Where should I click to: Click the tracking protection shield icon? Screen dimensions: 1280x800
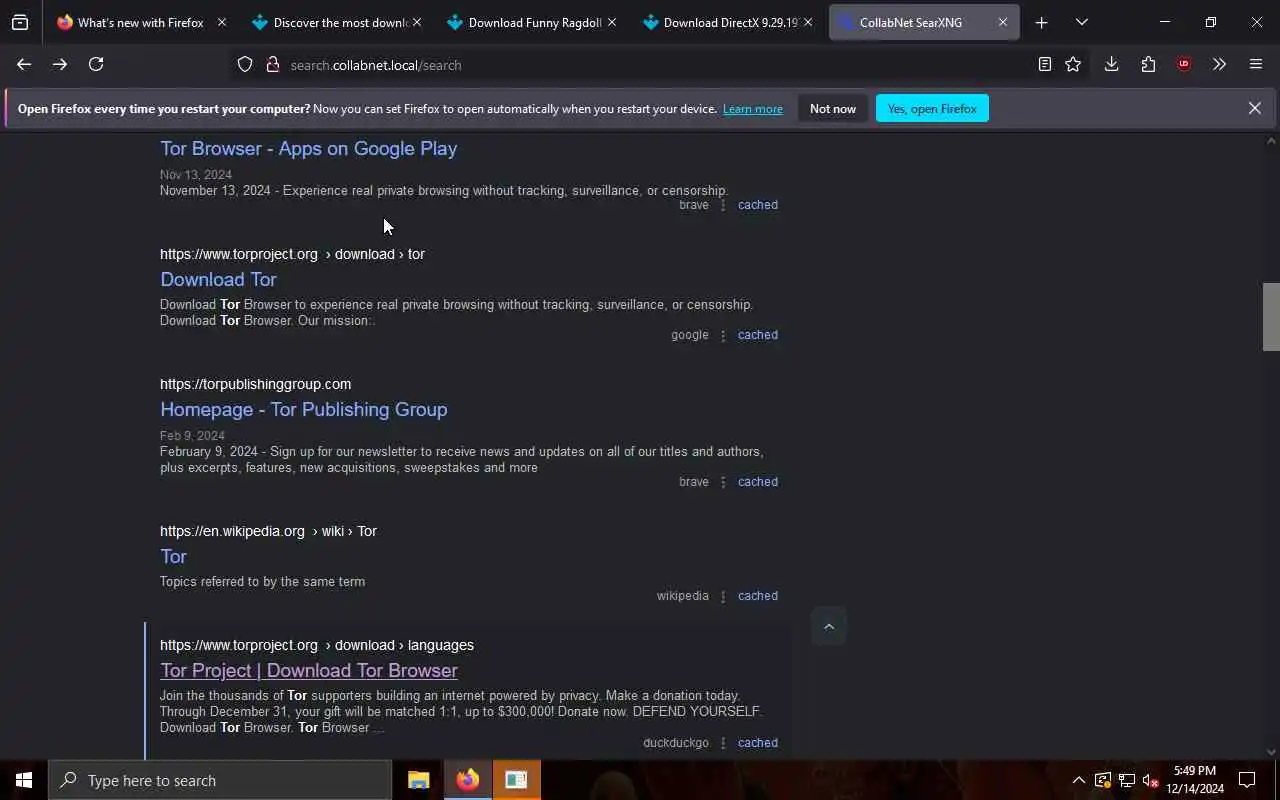(245, 64)
